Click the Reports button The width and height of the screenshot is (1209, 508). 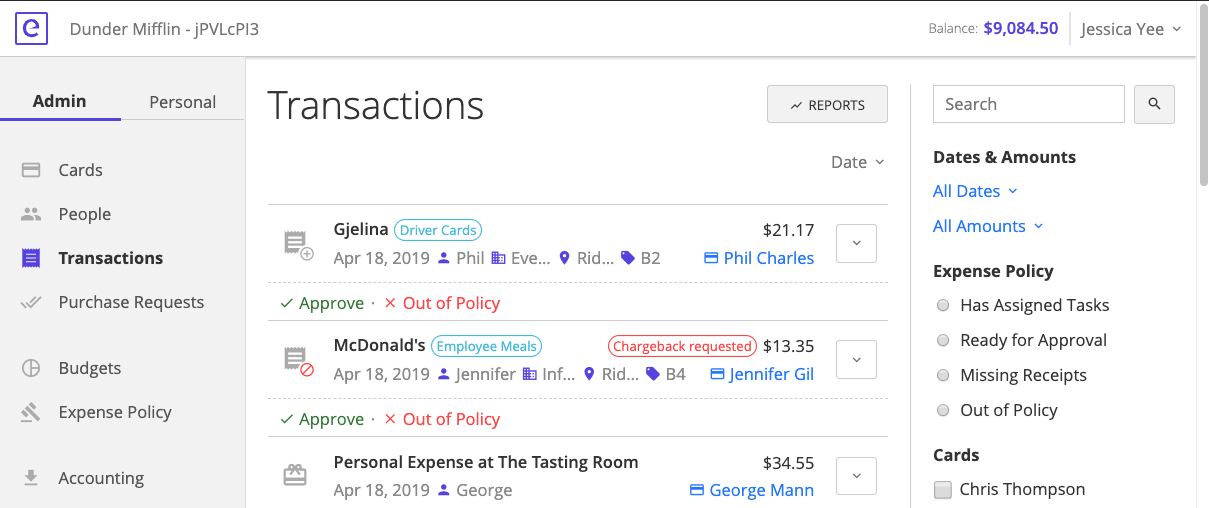[x=827, y=105]
